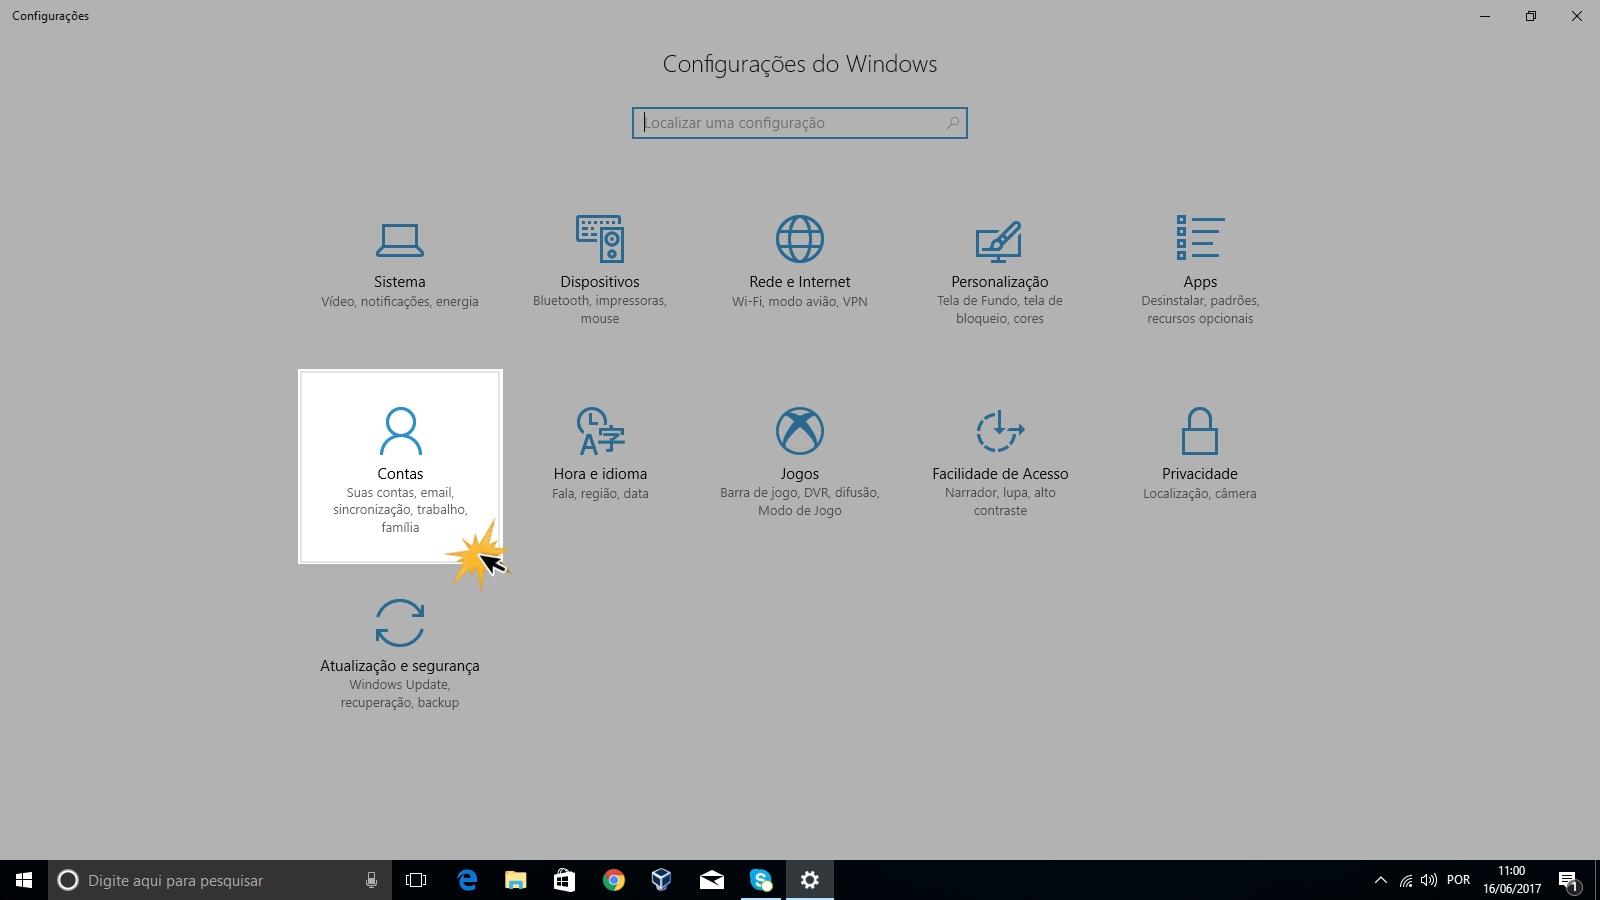Open the volume tray icon
This screenshot has height=900, width=1600.
[x=1429, y=880]
